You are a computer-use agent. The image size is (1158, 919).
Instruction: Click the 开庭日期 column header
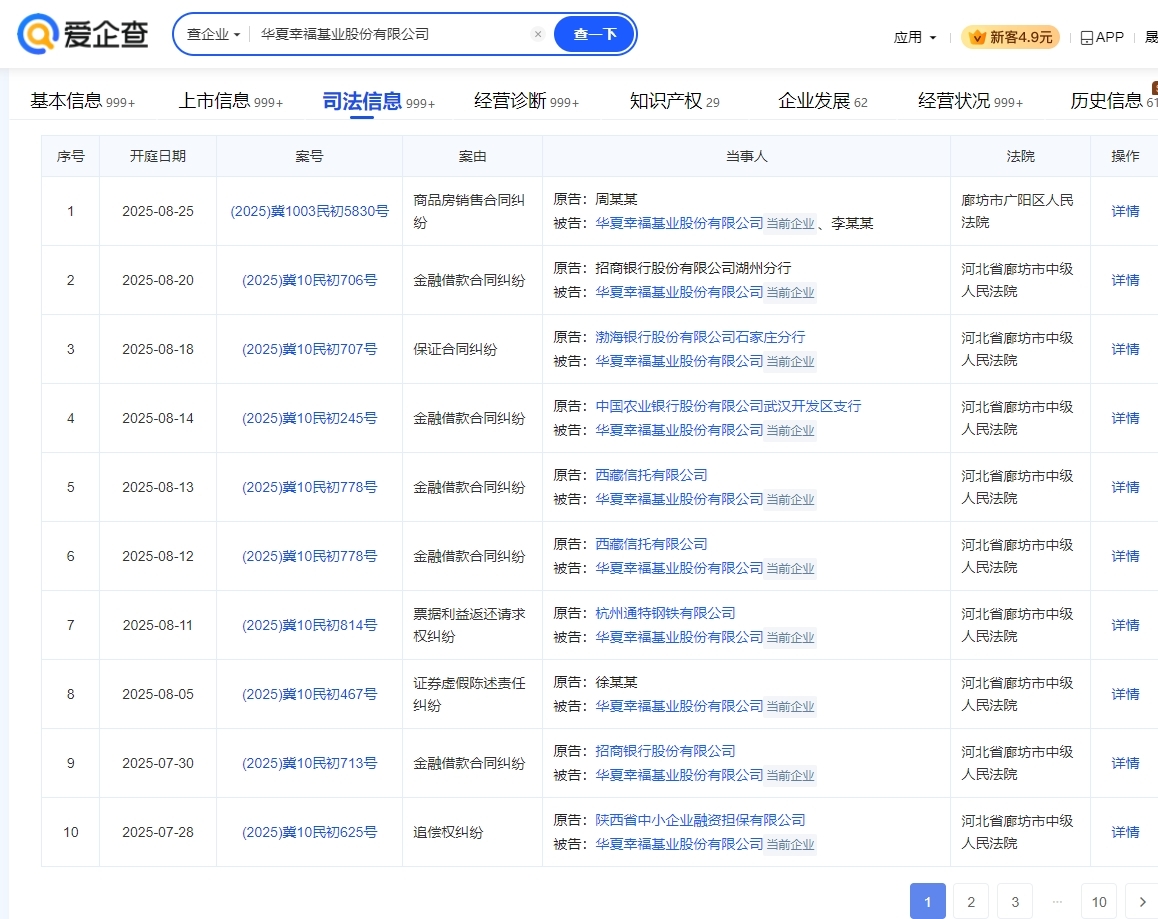(x=158, y=156)
